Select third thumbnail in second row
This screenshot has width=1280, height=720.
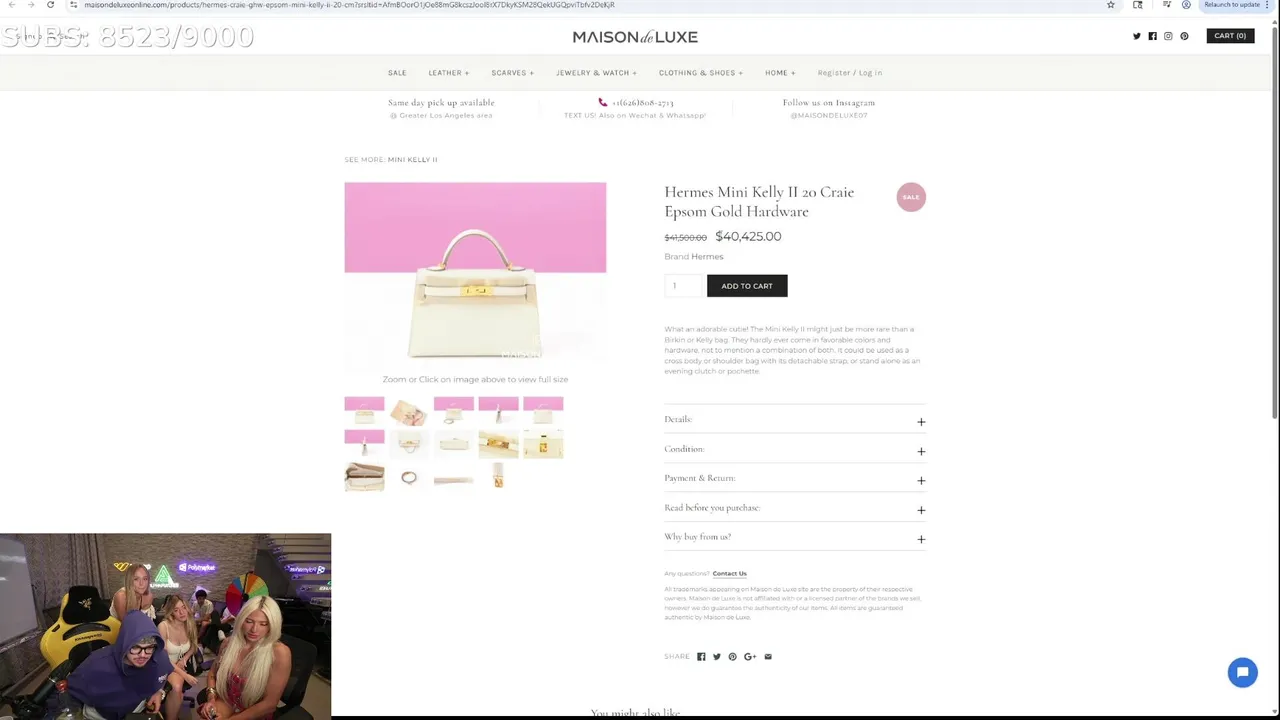click(453, 444)
